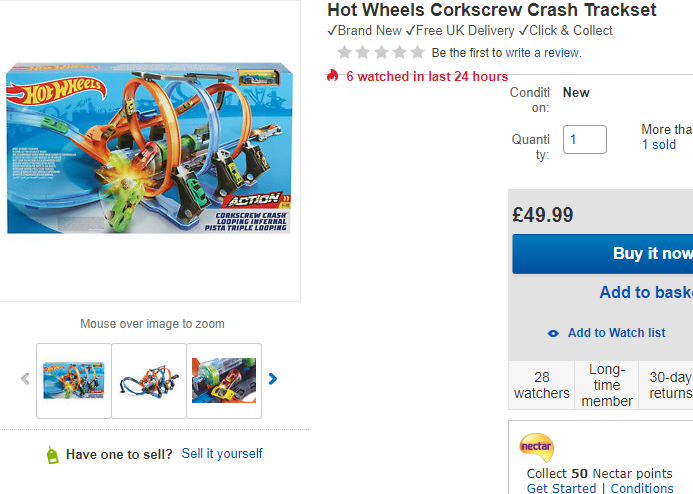
Task: Select the first box-front thumbnail
Action: click(x=74, y=380)
